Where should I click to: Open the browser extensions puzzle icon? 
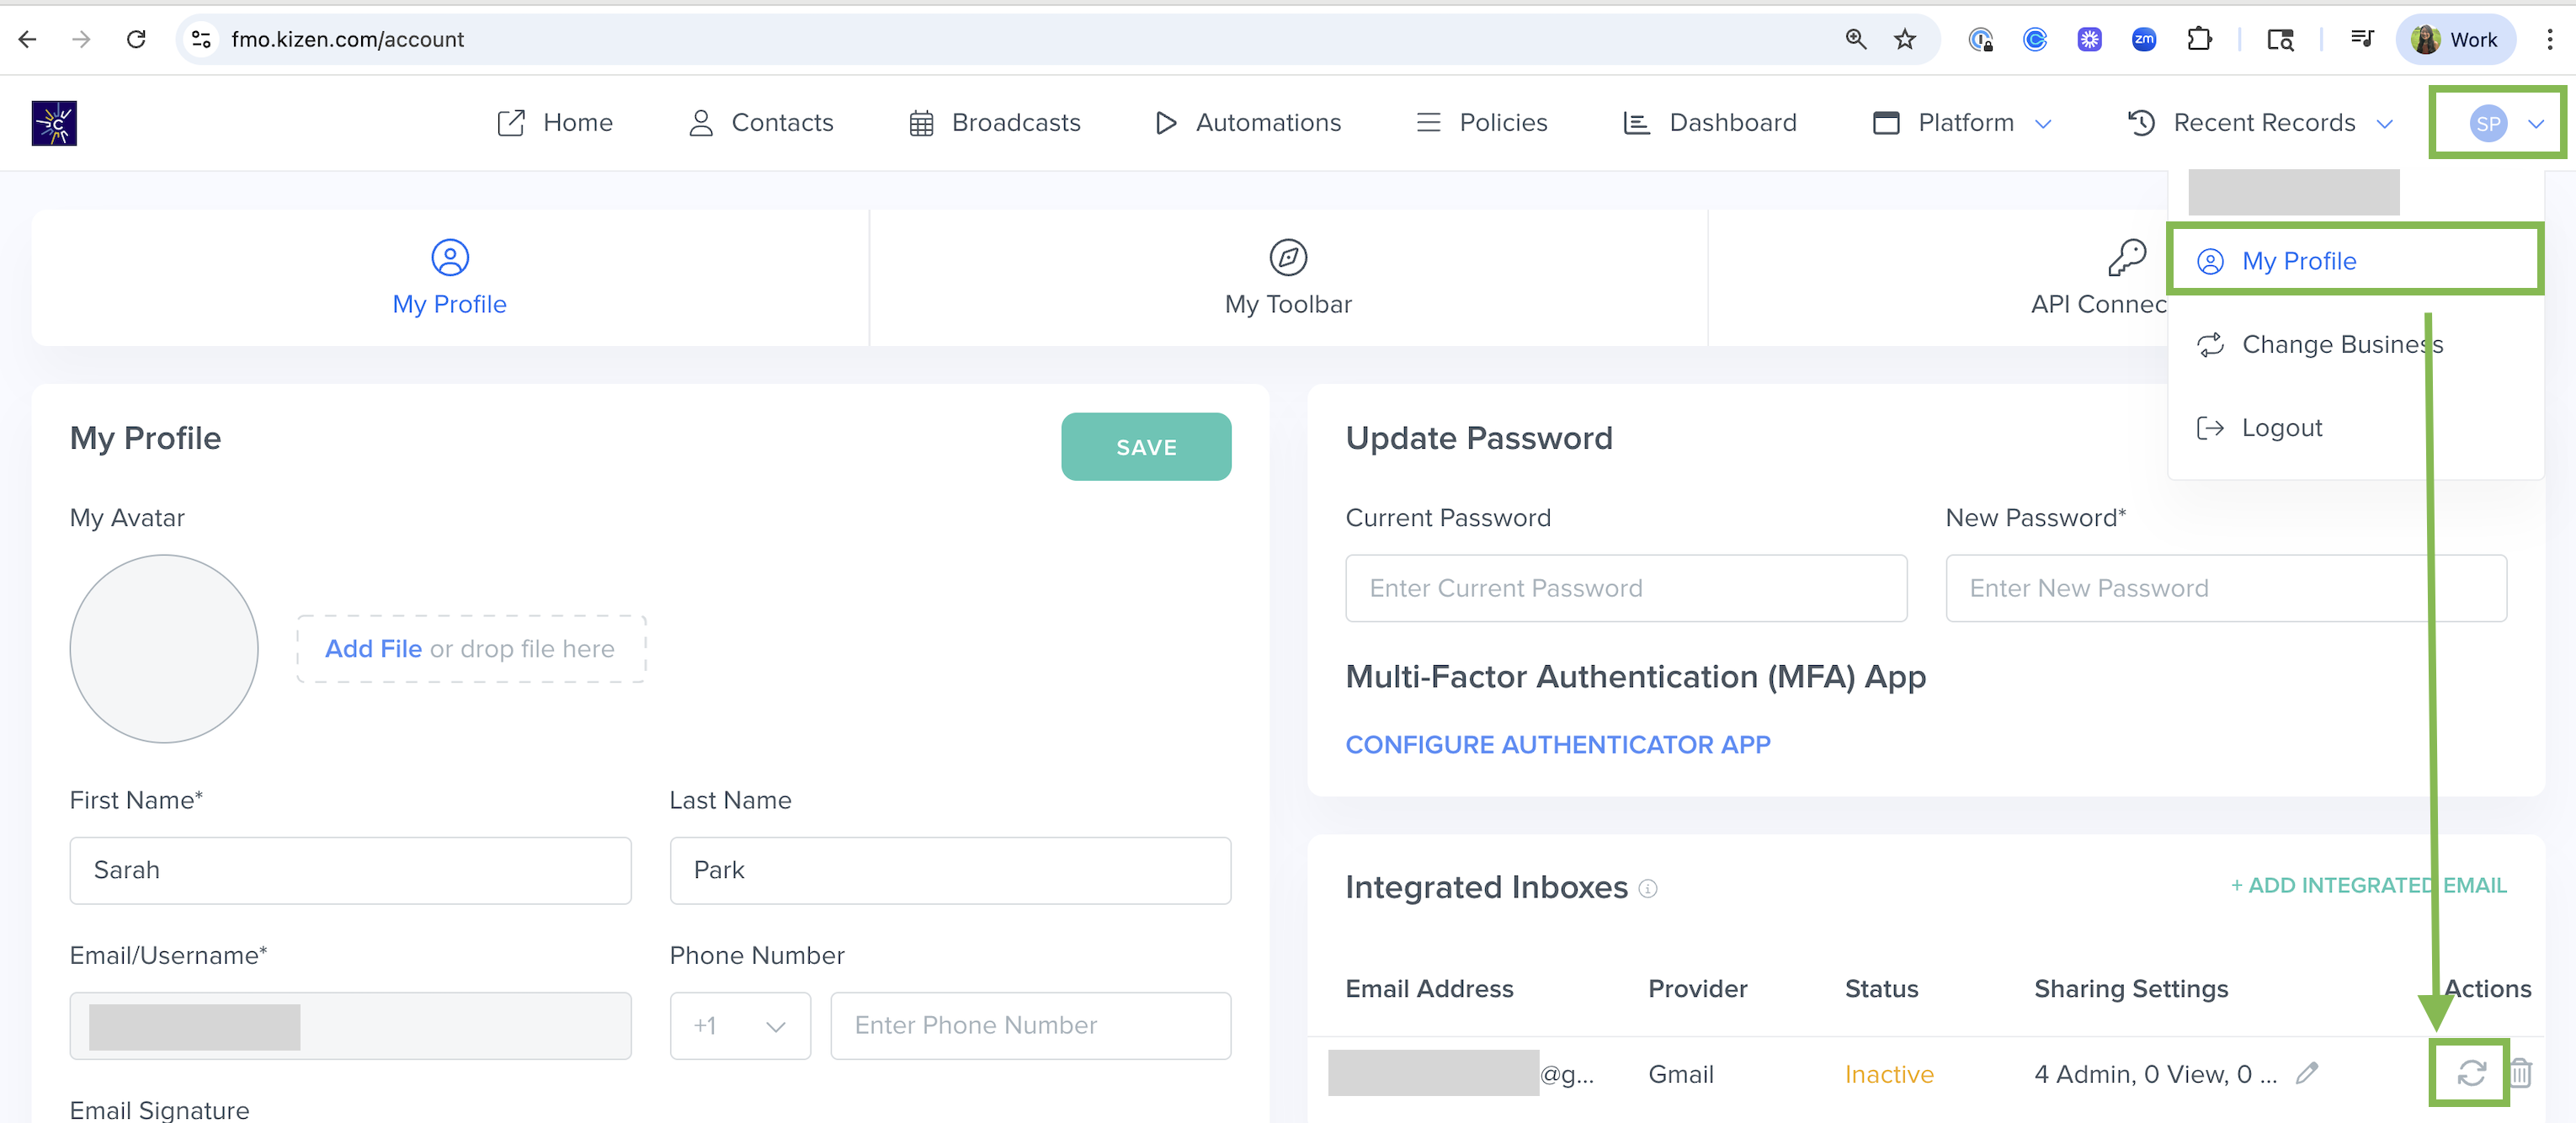pos(2199,39)
